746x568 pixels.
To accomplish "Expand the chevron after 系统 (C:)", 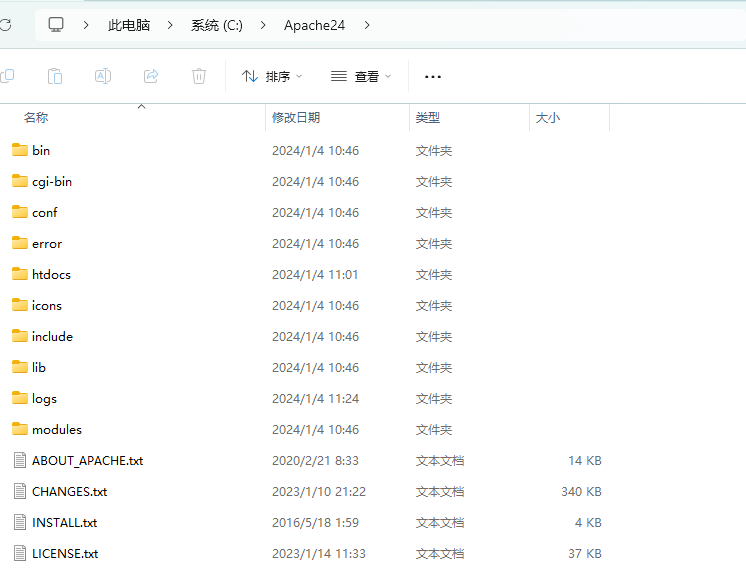I will click(x=263, y=25).
